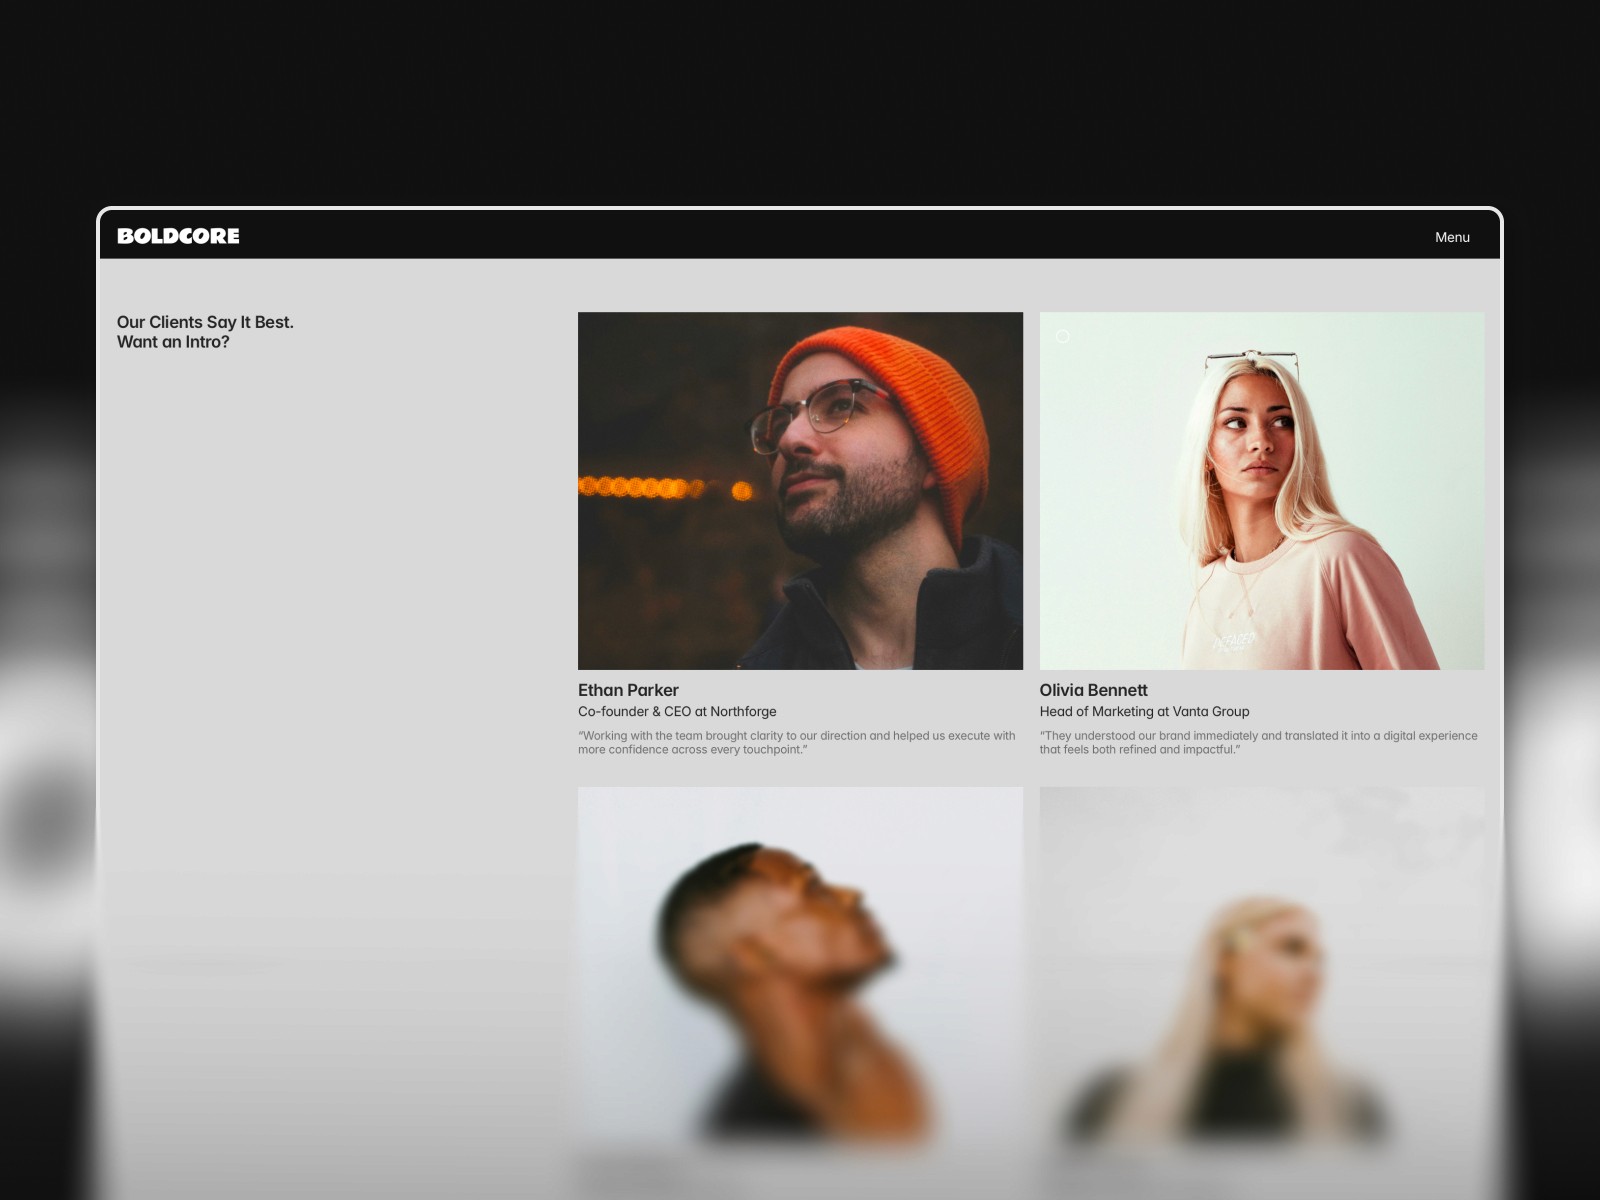Click Olivia Bennett's testimonial quote
1600x1200 pixels.
pos(1258,742)
